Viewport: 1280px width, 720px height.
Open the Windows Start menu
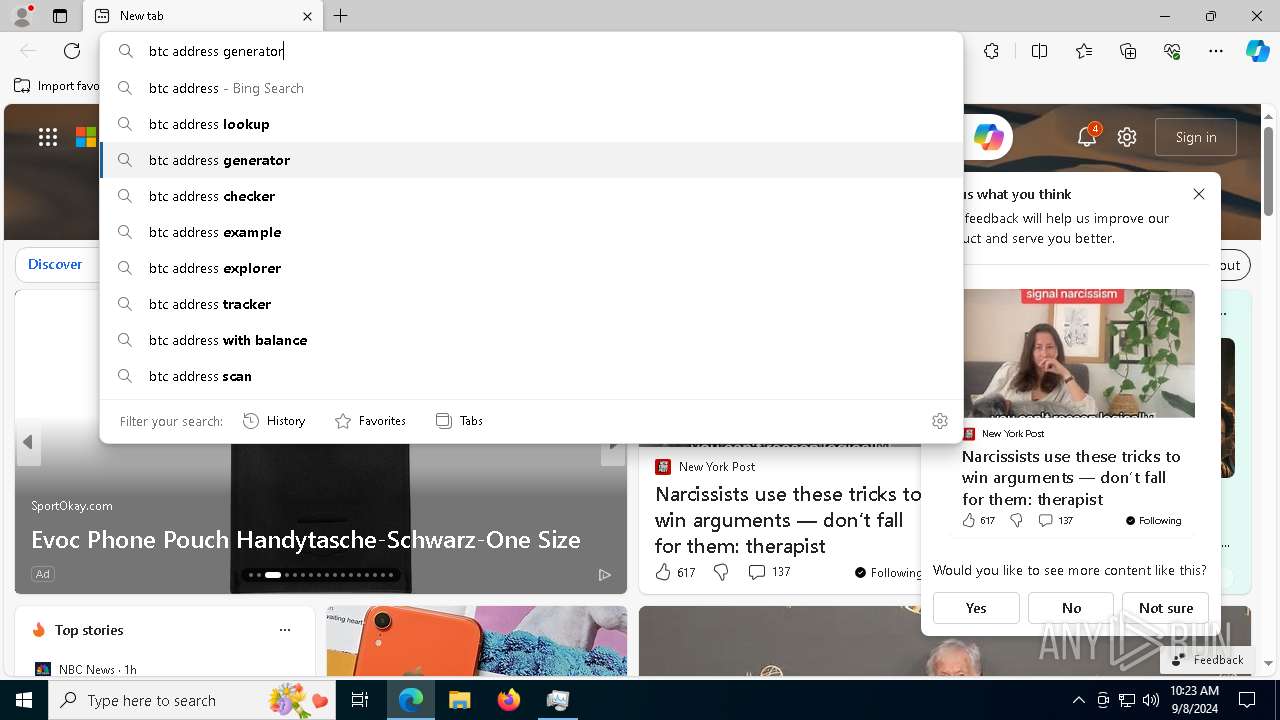24,700
